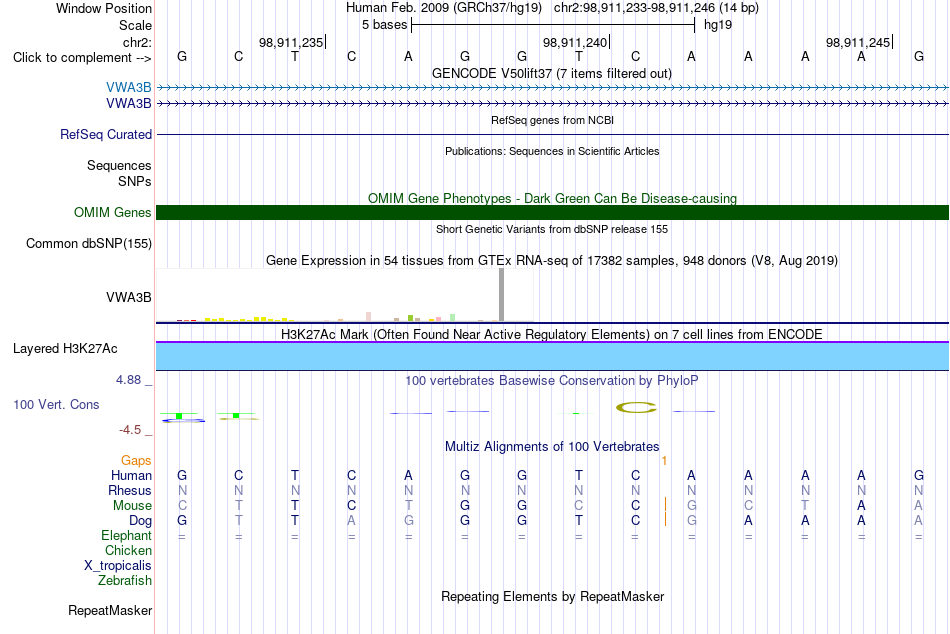Click the 100 Vert. Cons track label
Viewport: 950px width, 634px height.
point(56,404)
